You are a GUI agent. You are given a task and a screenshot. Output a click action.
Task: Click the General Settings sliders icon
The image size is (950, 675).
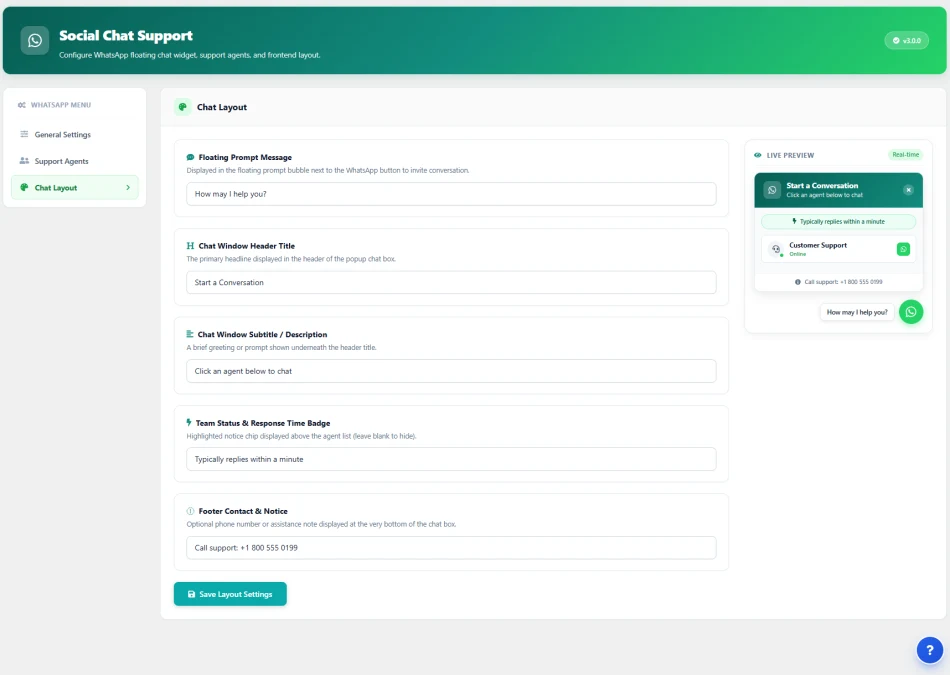click(24, 134)
